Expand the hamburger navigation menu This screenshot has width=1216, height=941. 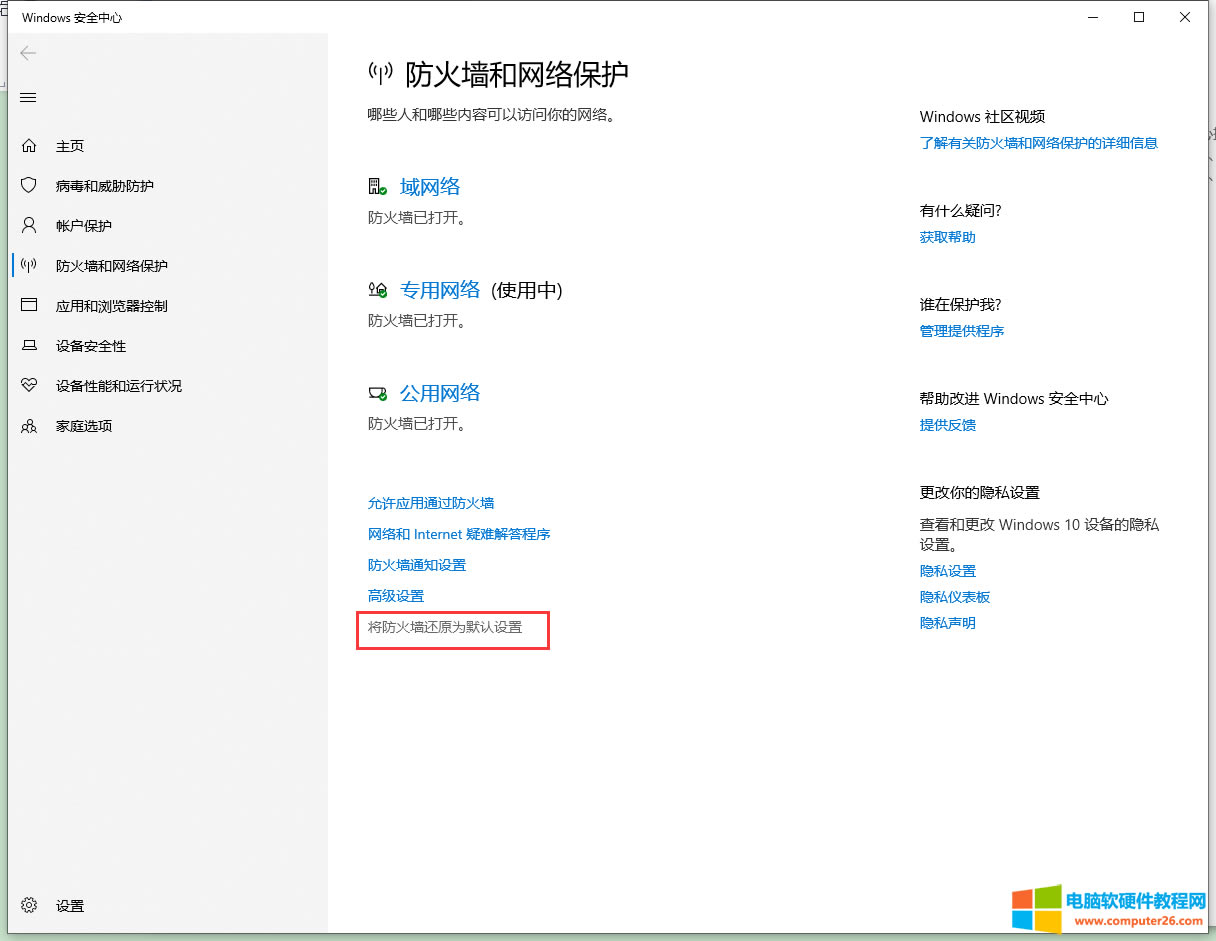coord(28,97)
